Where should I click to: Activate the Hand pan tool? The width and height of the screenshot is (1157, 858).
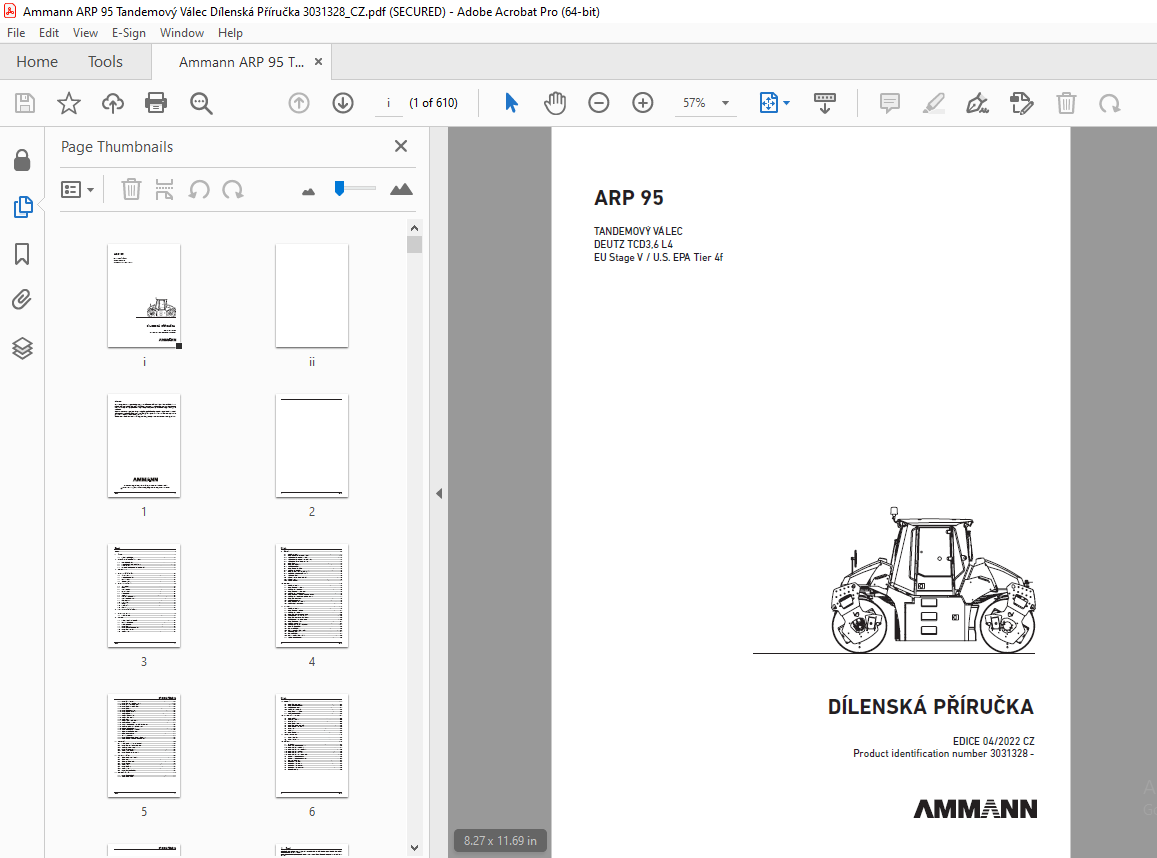click(x=555, y=103)
